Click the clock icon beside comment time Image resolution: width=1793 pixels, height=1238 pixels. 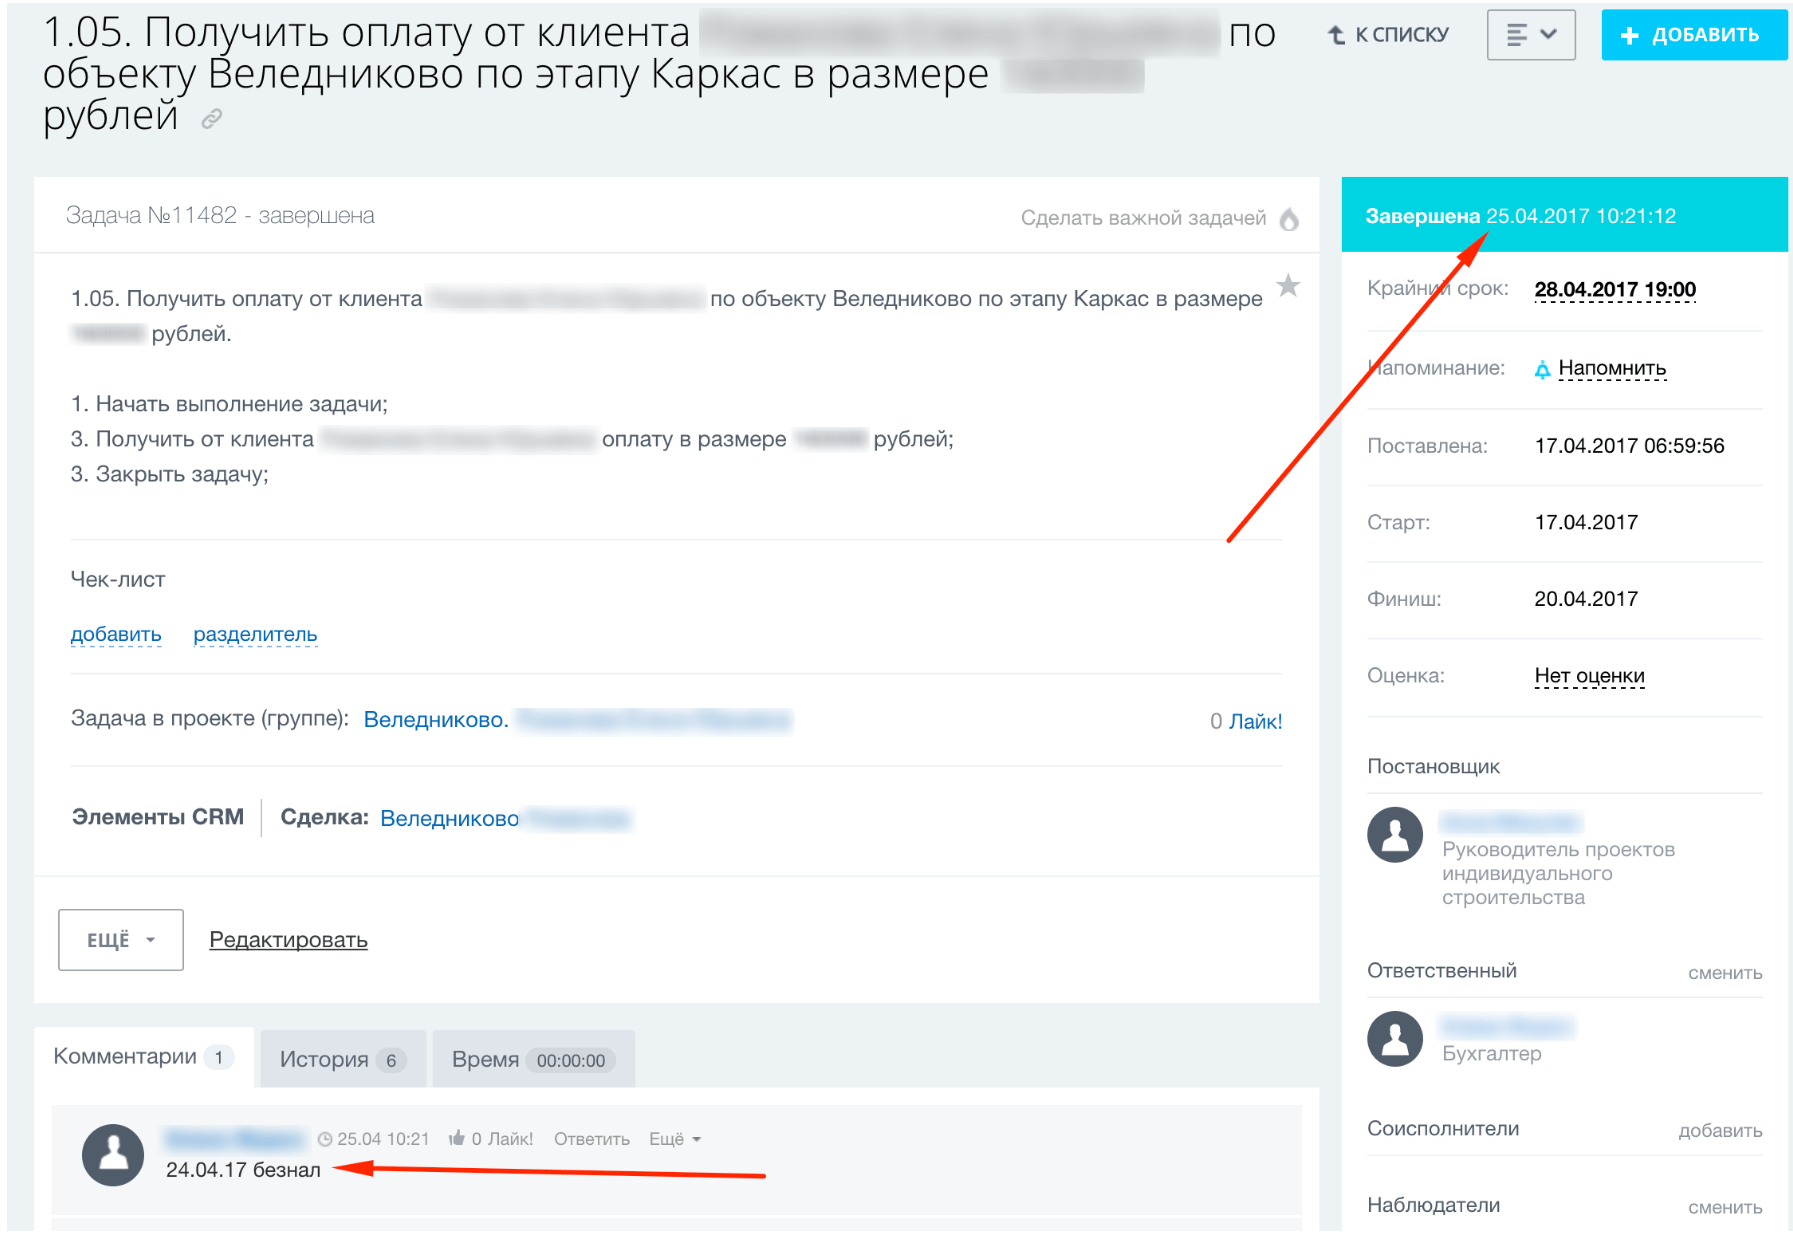pos(325,1139)
